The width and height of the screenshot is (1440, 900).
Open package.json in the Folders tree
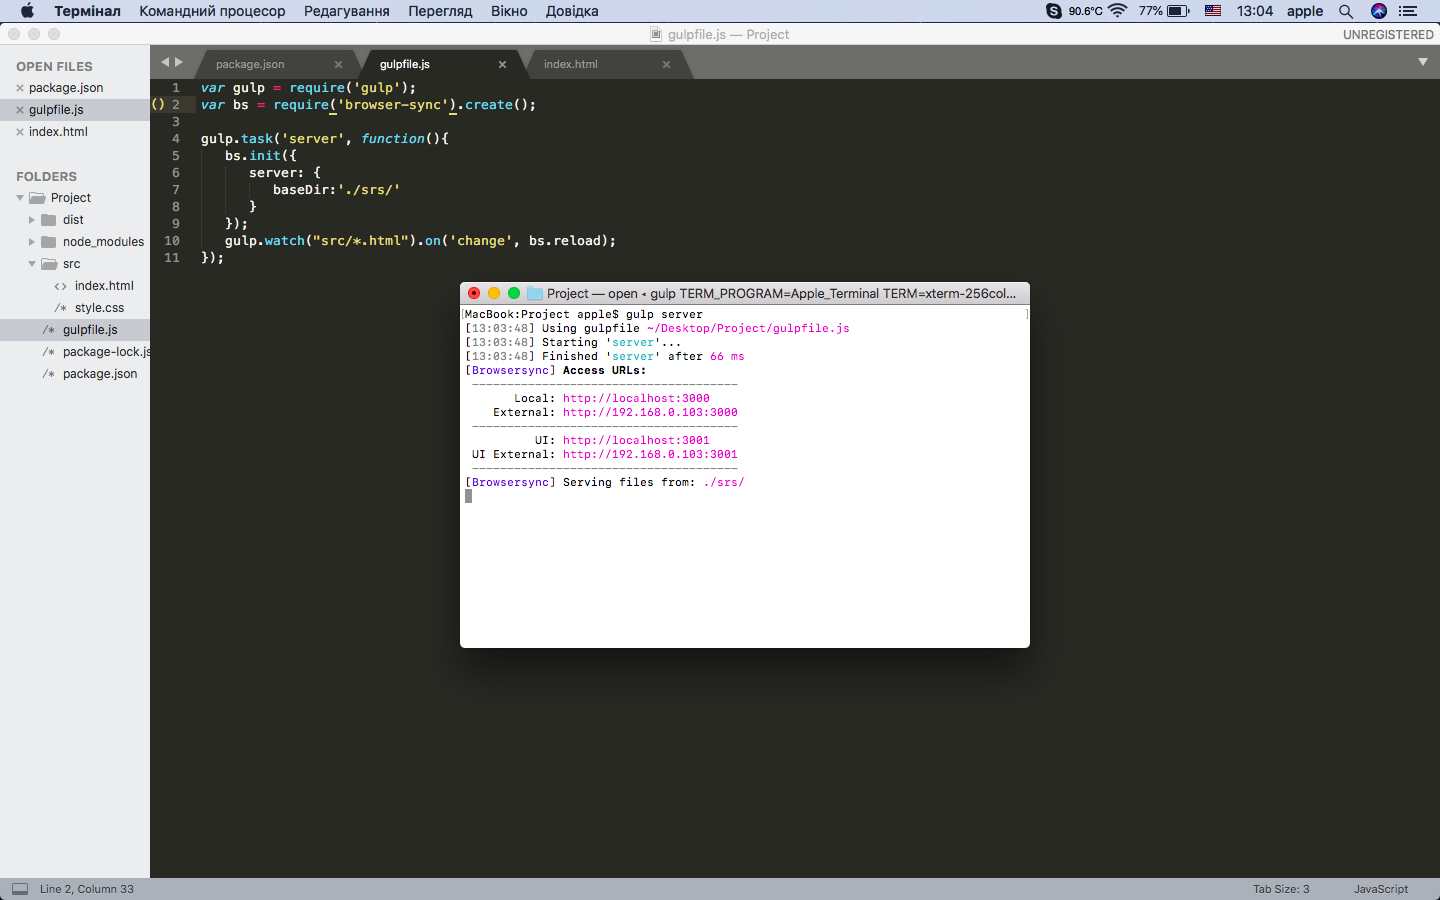[100, 374]
